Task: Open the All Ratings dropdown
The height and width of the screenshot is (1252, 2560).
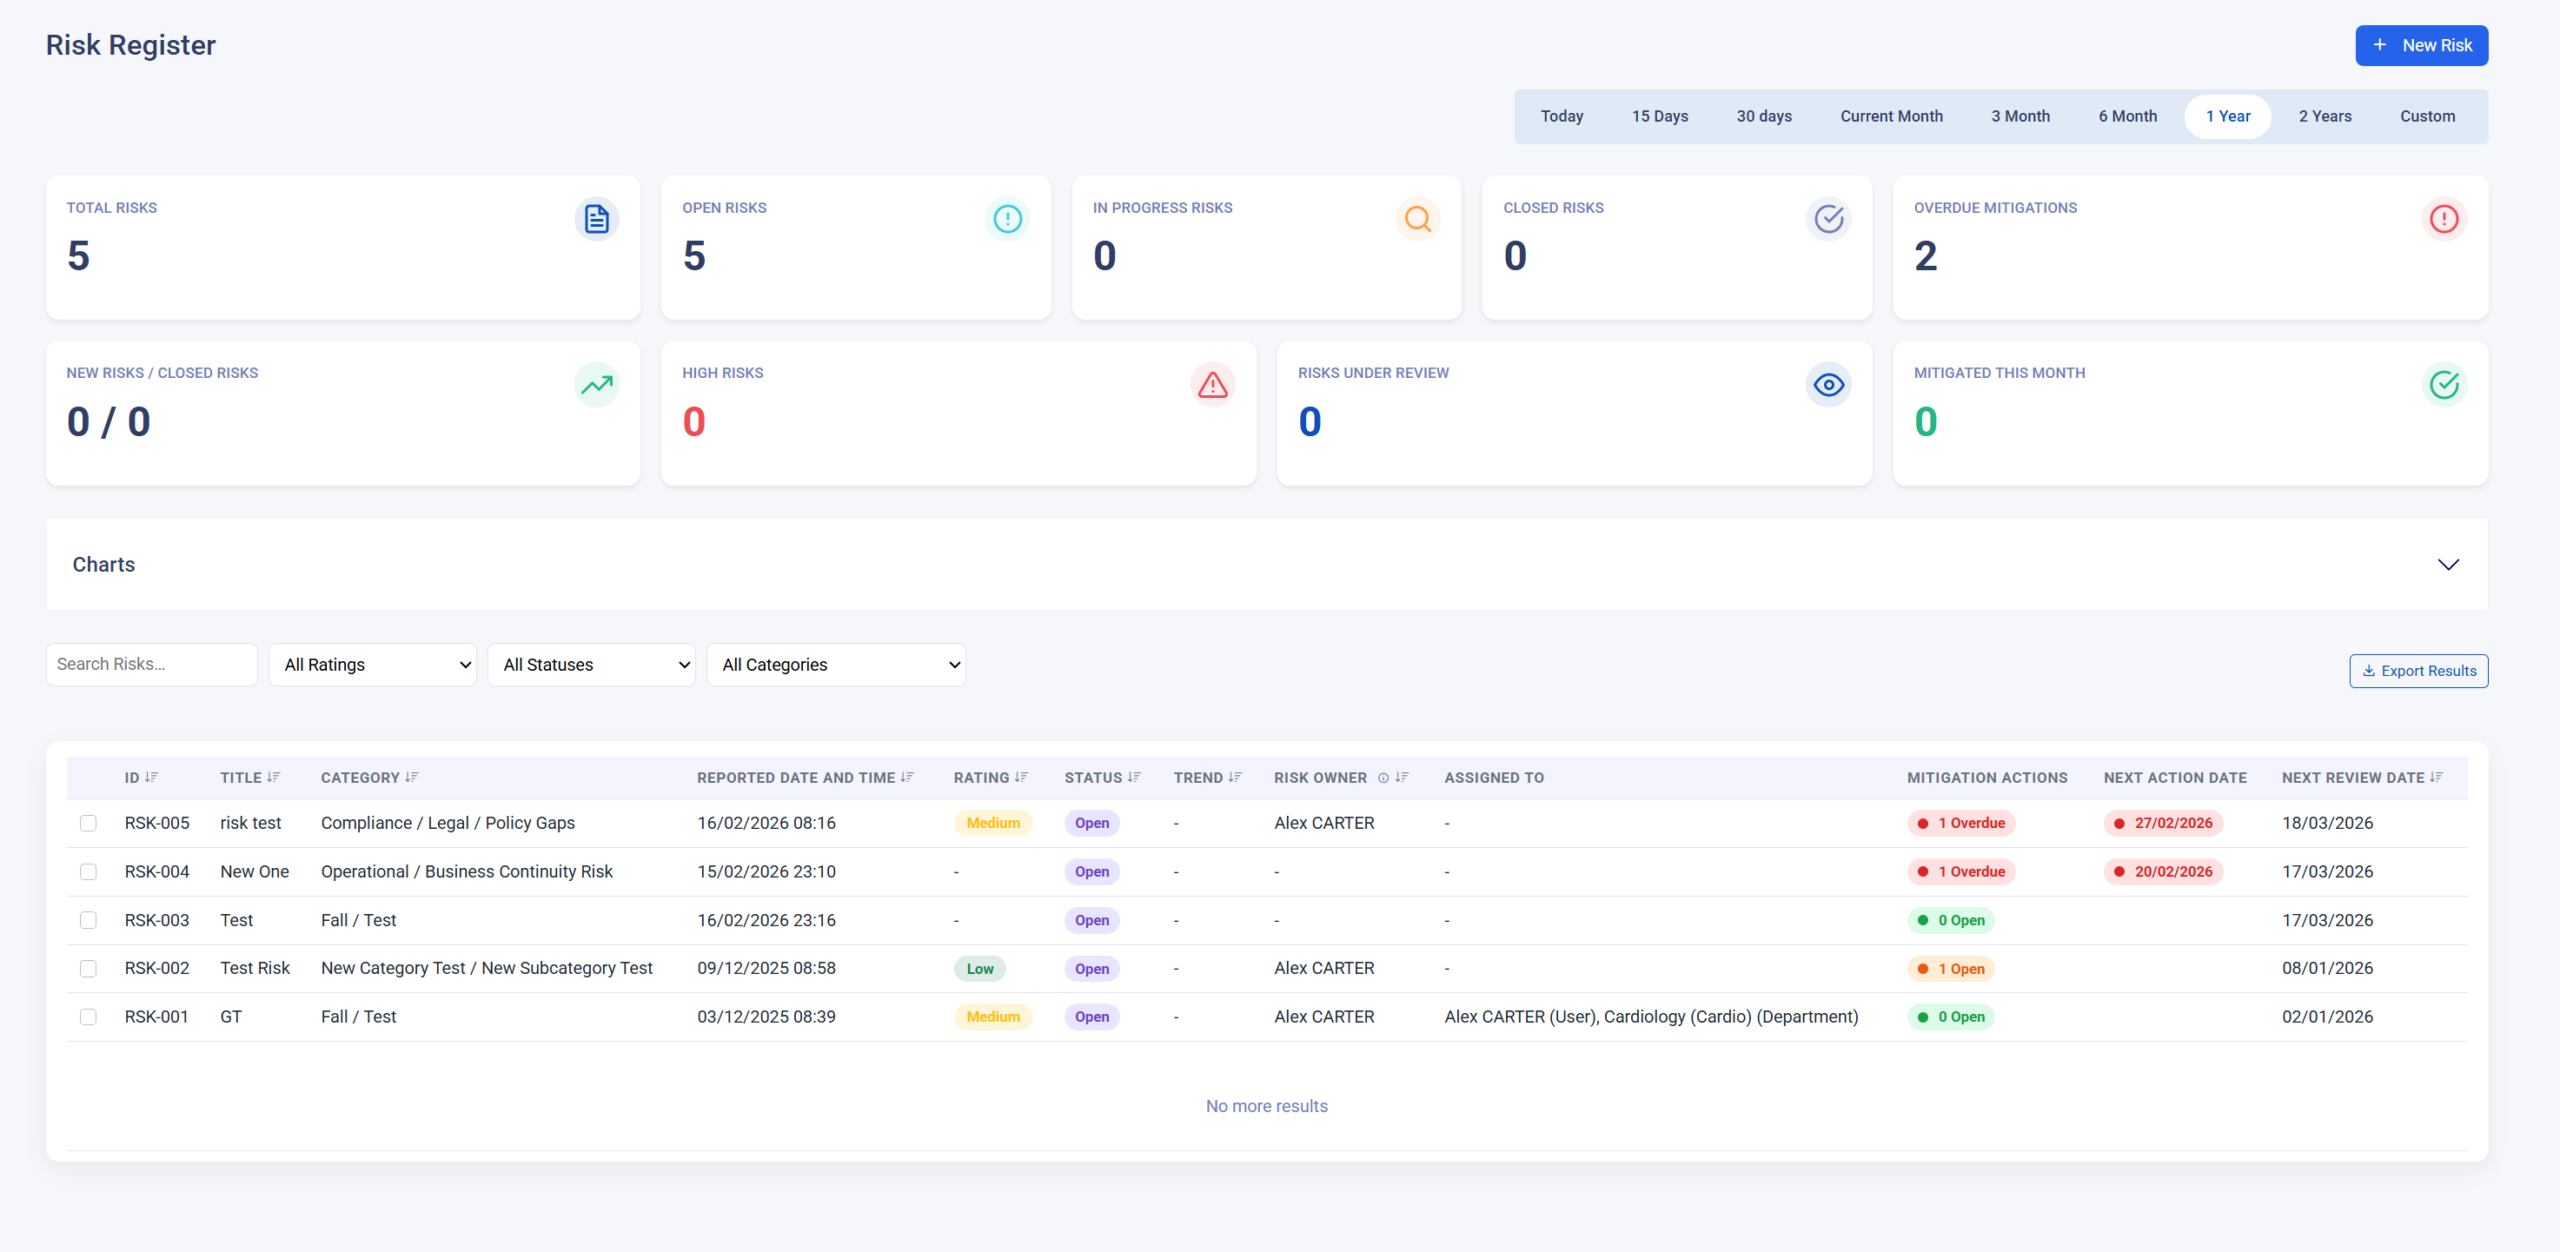Action: point(373,665)
